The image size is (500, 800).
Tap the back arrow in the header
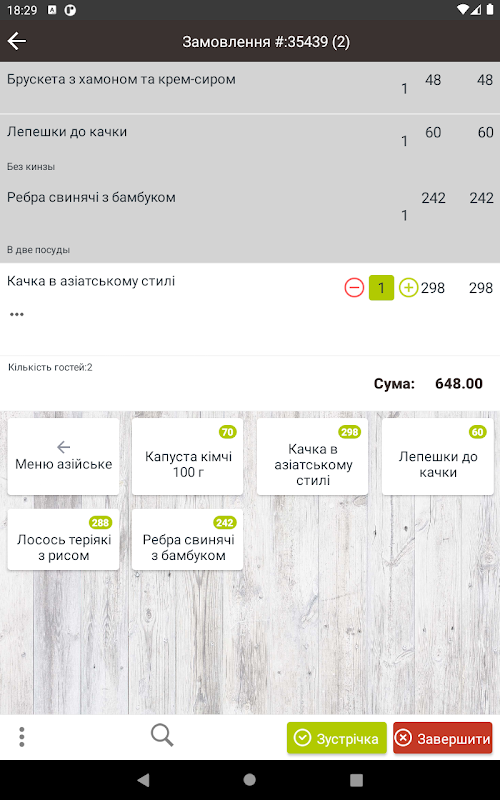[x=17, y=41]
